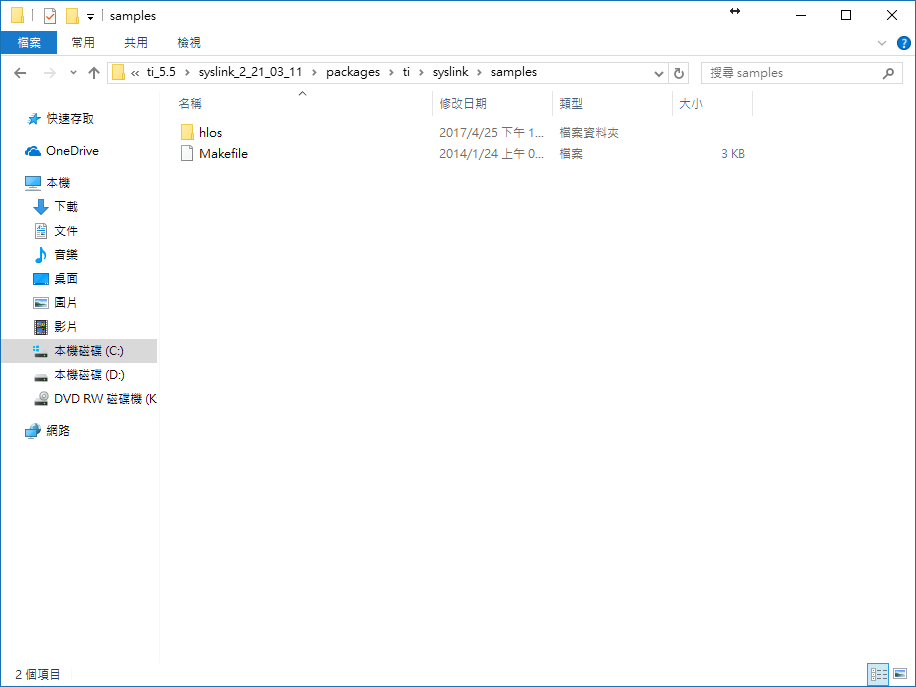Viewport: 916px width, 687px height.
Task: Open 音樂 folder in sidebar
Action: pos(66,255)
